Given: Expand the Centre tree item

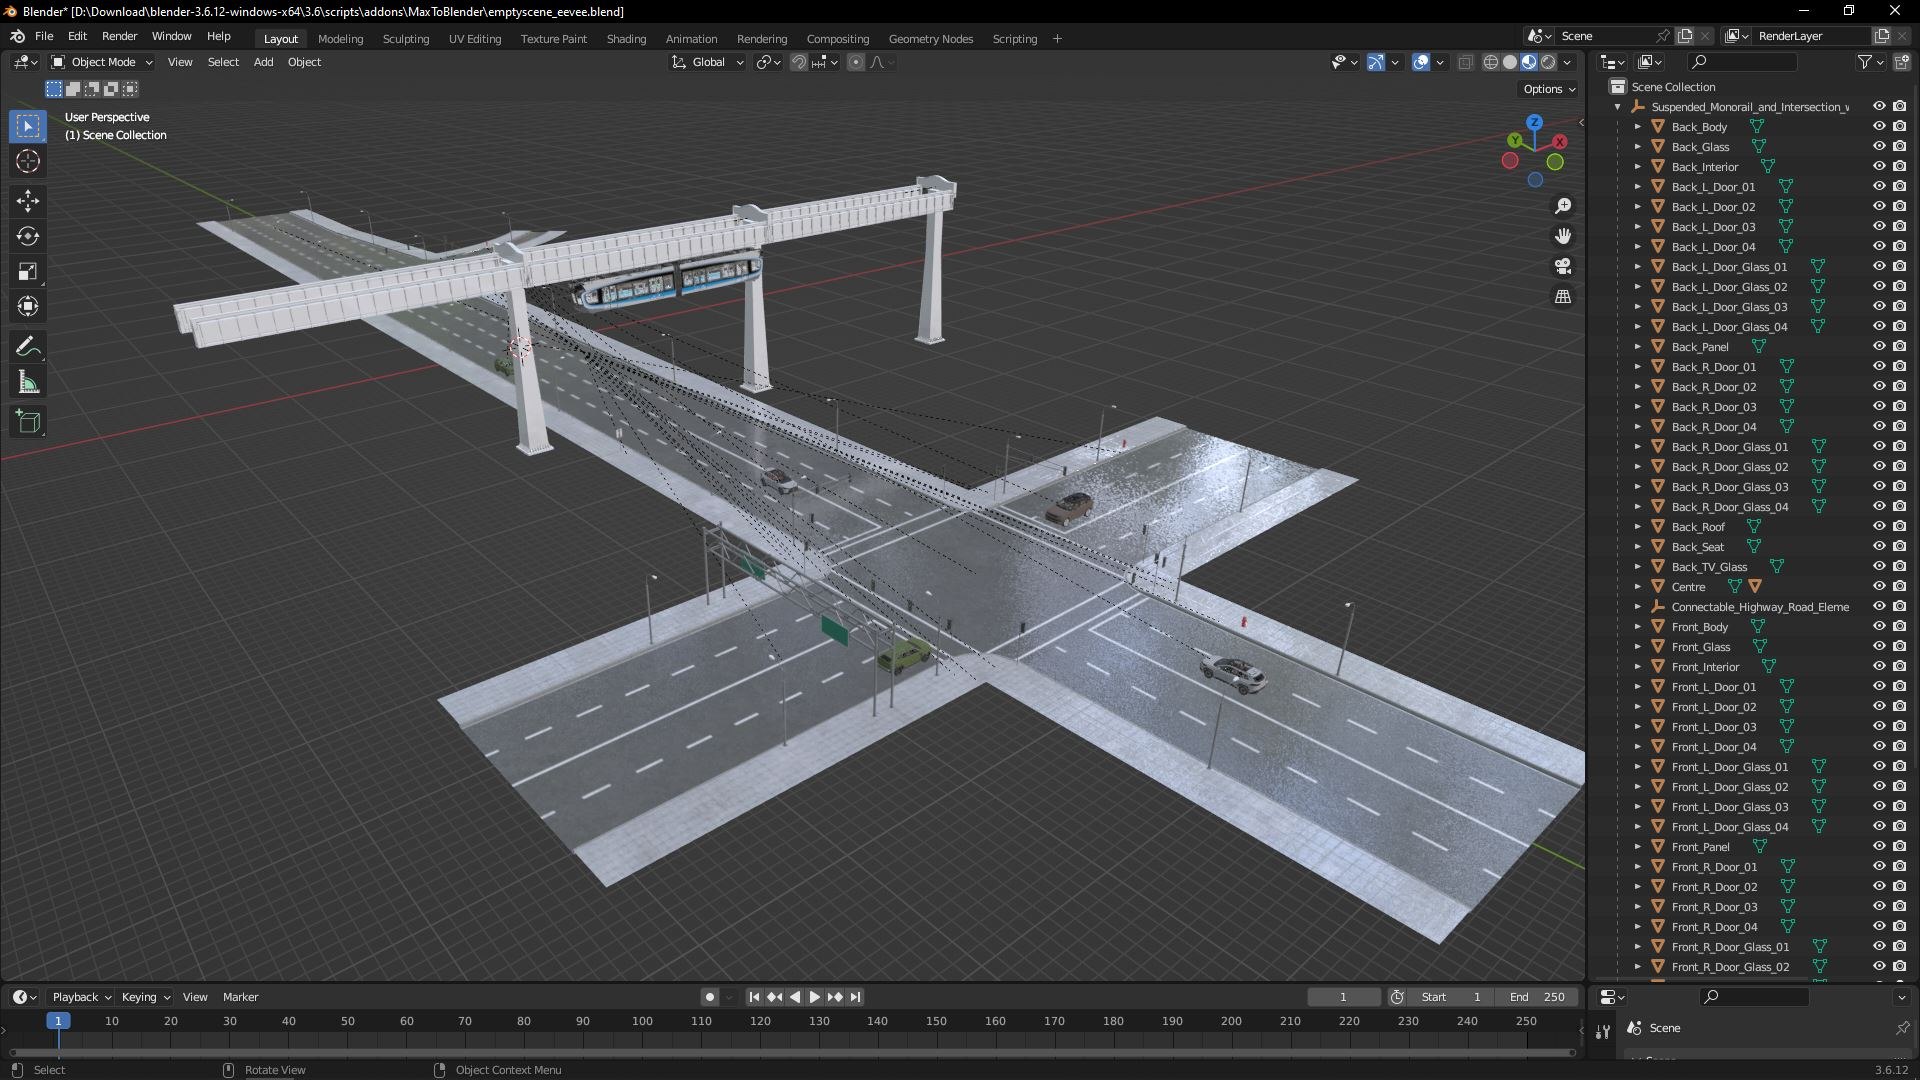Looking at the screenshot, I should coord(1638,587).
